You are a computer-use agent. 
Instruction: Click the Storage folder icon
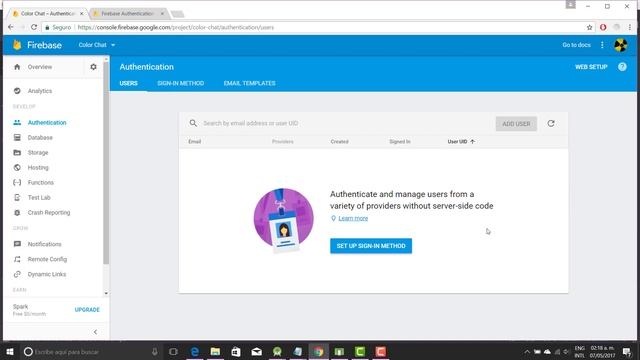(x=17, y=153)
